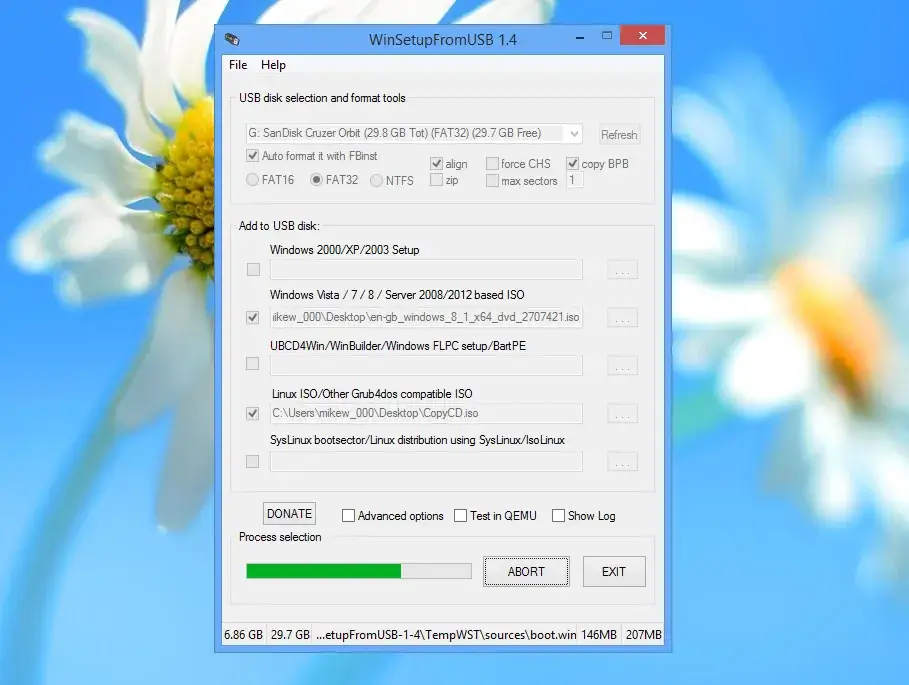Show the process log
The width and height of the screenshot is (909, 685).
click(557, 516)
